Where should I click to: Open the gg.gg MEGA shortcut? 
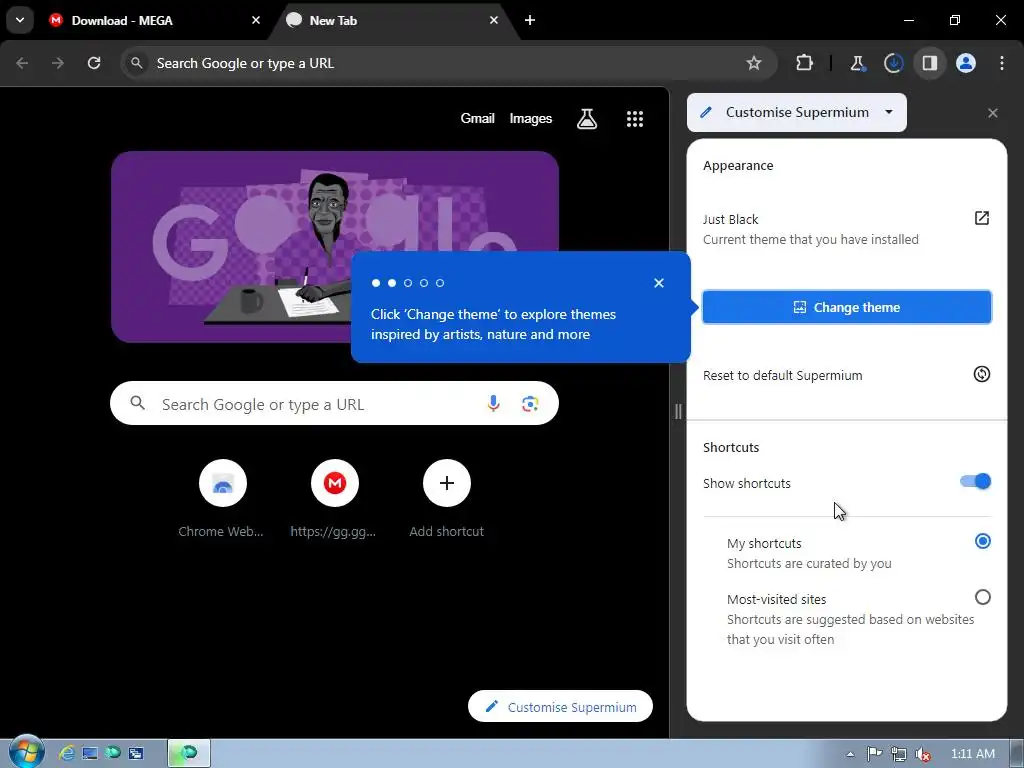(334, 500)
